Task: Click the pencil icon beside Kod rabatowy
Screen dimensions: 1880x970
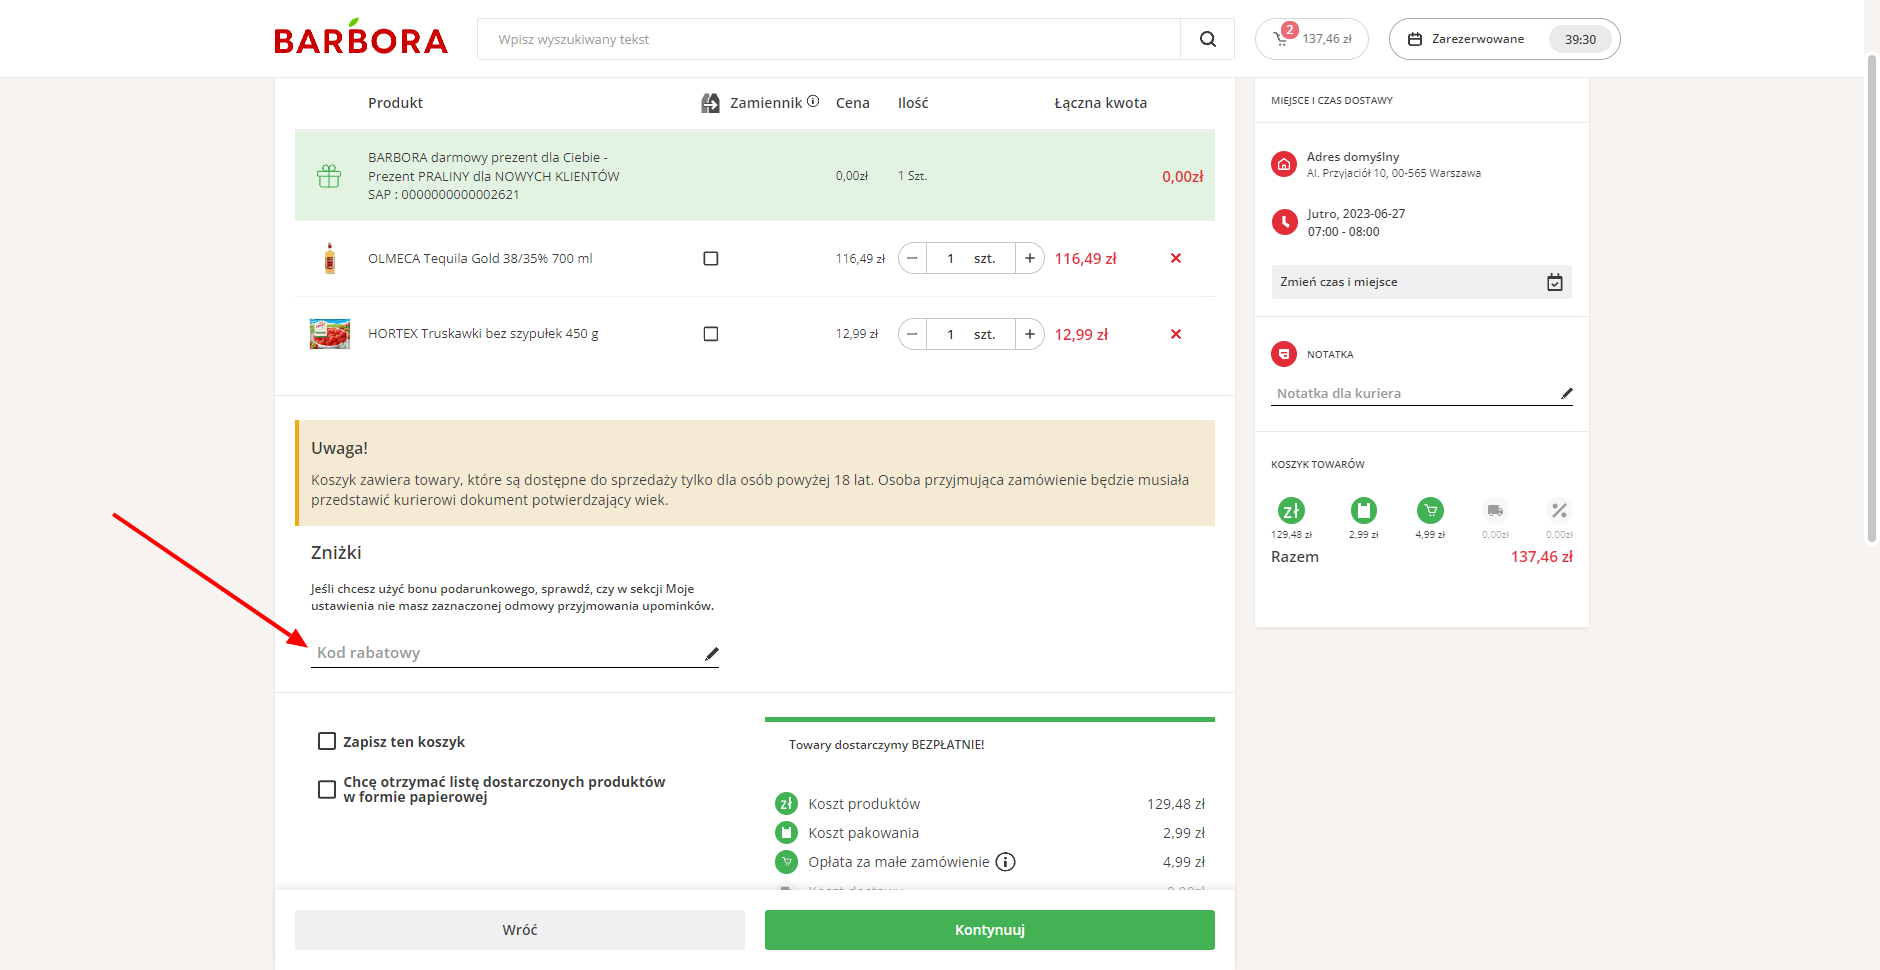Action: coord(711,654)
